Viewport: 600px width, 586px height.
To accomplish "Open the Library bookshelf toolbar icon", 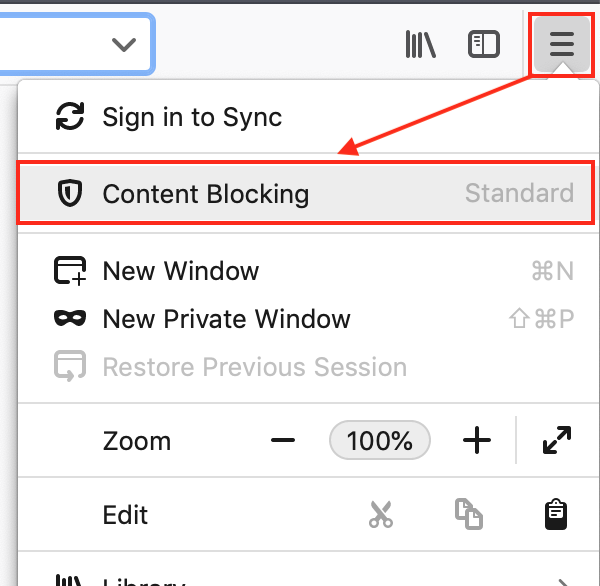I will tap(420, 44).
